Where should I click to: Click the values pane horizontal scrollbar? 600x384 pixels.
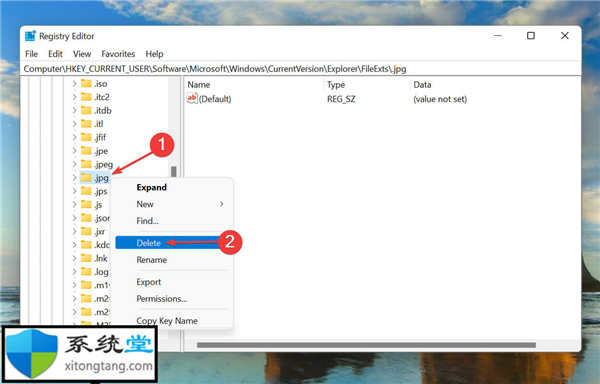[x=366, y=345]
